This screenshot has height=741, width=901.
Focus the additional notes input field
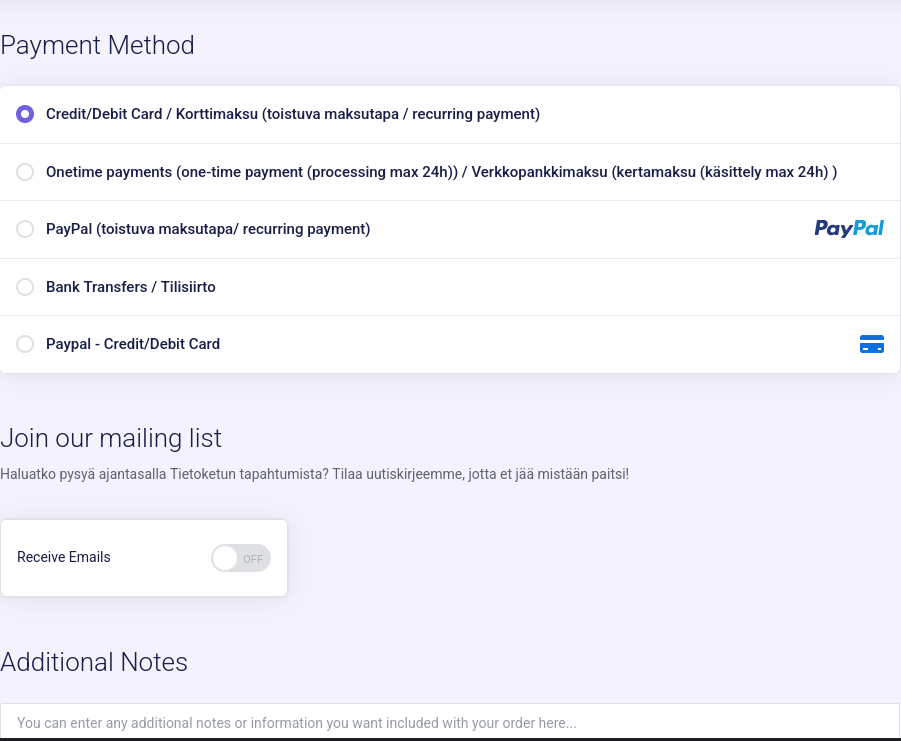pos(450,722)
